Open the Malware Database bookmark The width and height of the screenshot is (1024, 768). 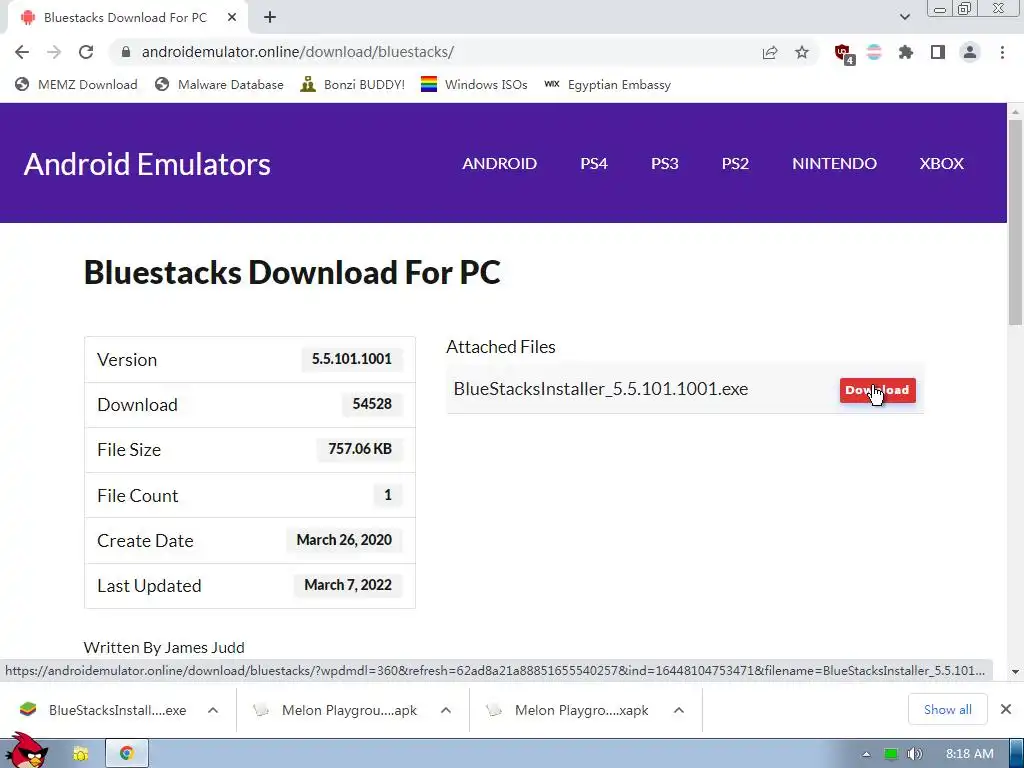[x=219, y=84]
